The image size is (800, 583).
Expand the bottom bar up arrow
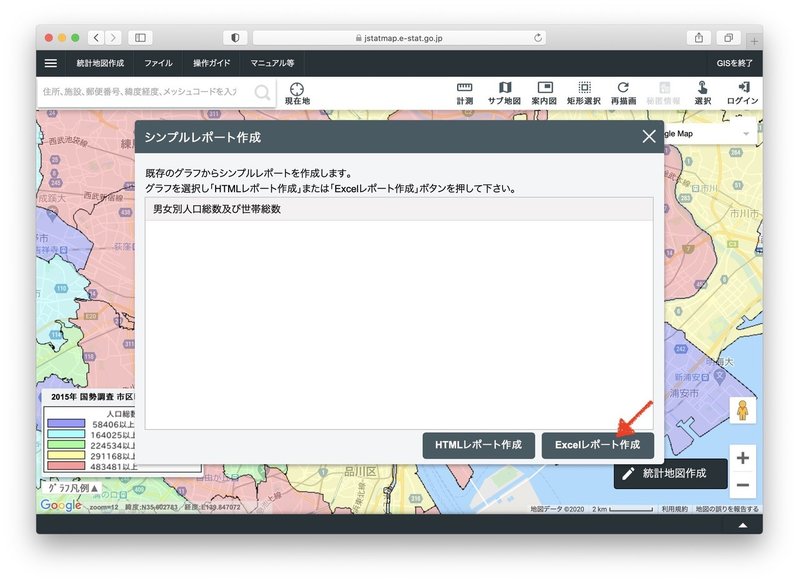pyautogui.click(x=743, y=525)
